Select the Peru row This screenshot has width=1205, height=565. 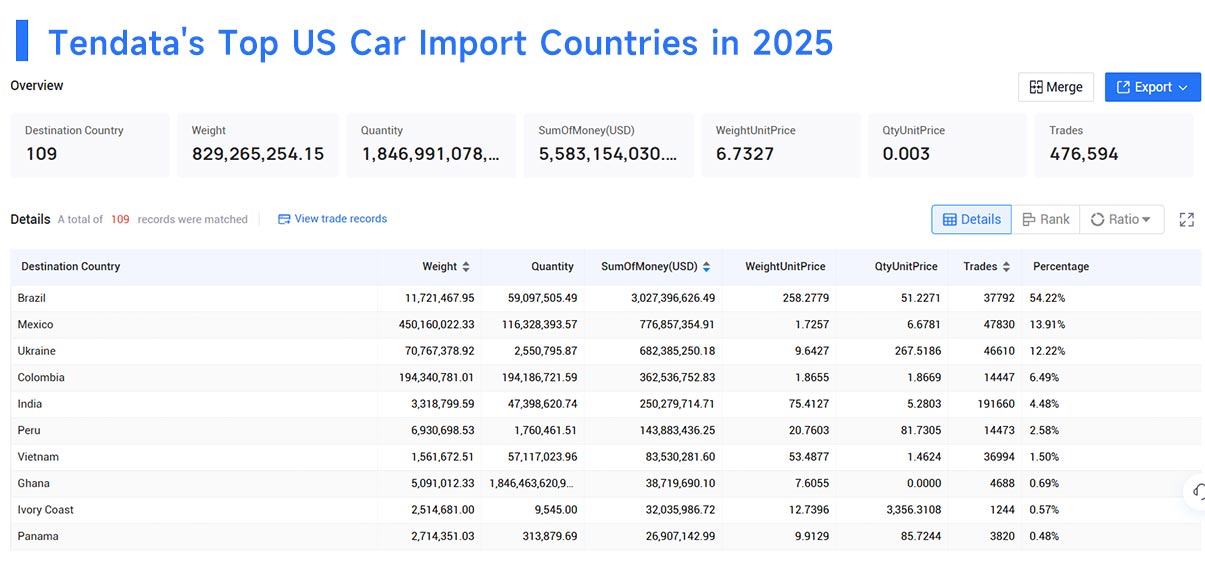pyautogui.click(x=606, y=430)
